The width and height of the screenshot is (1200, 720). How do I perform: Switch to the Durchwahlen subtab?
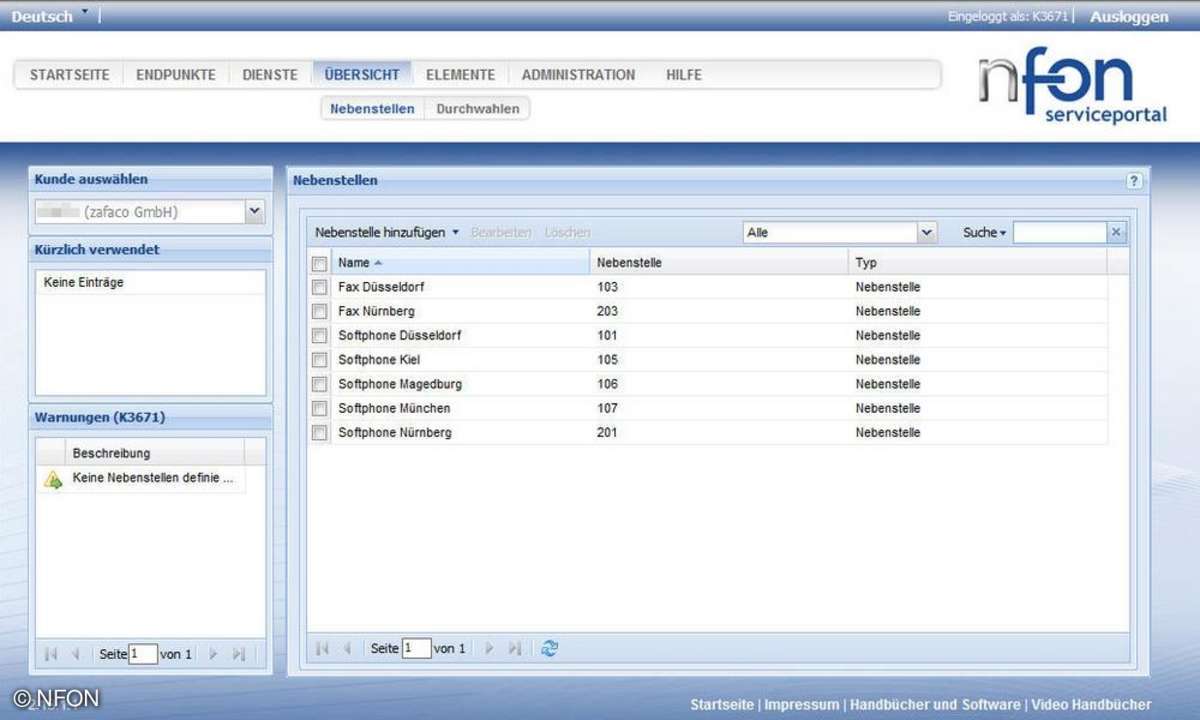click(x=478, y=109)
